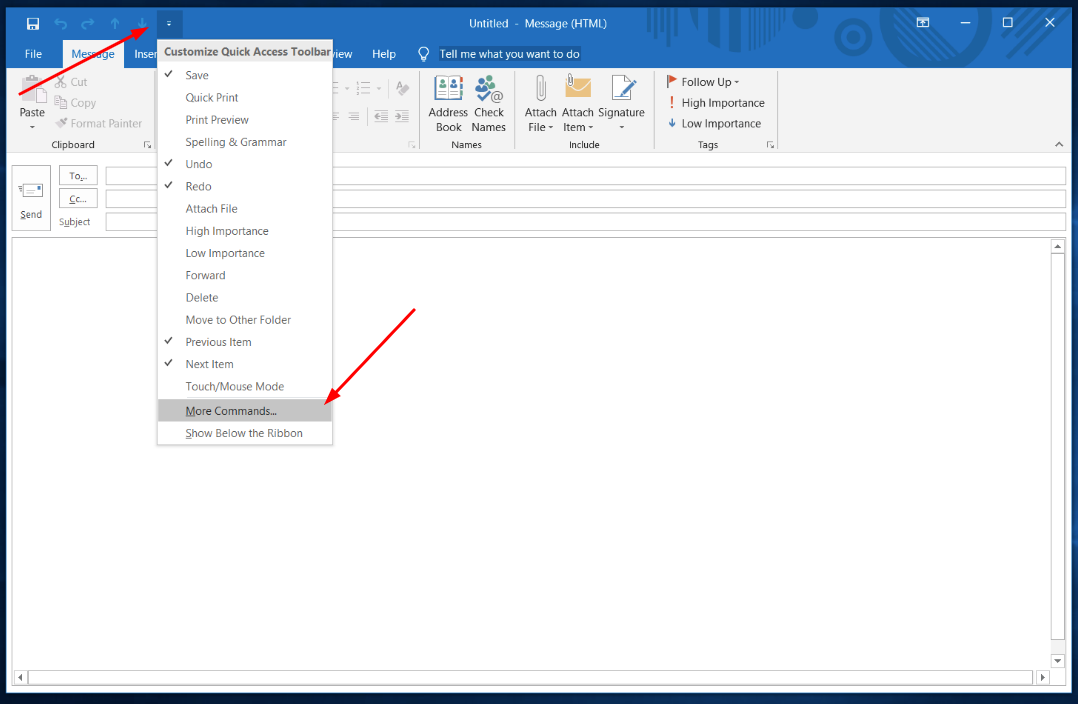
Task: Click the To... button
Action: 78,176
